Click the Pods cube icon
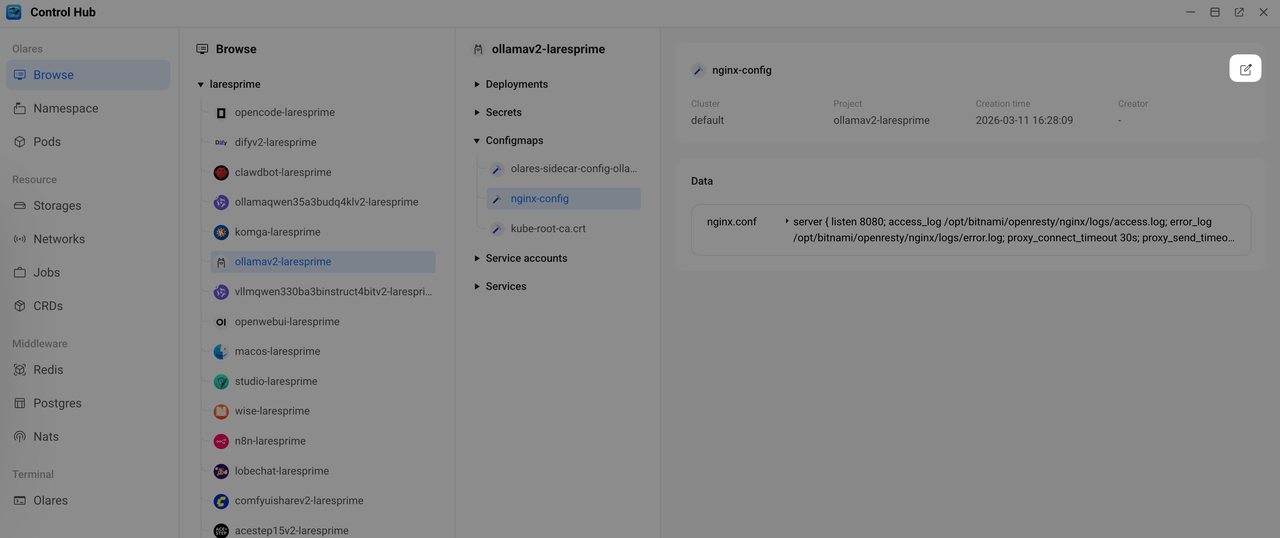The width and height of the screenshot is (1280, 538). coord(20,142)
